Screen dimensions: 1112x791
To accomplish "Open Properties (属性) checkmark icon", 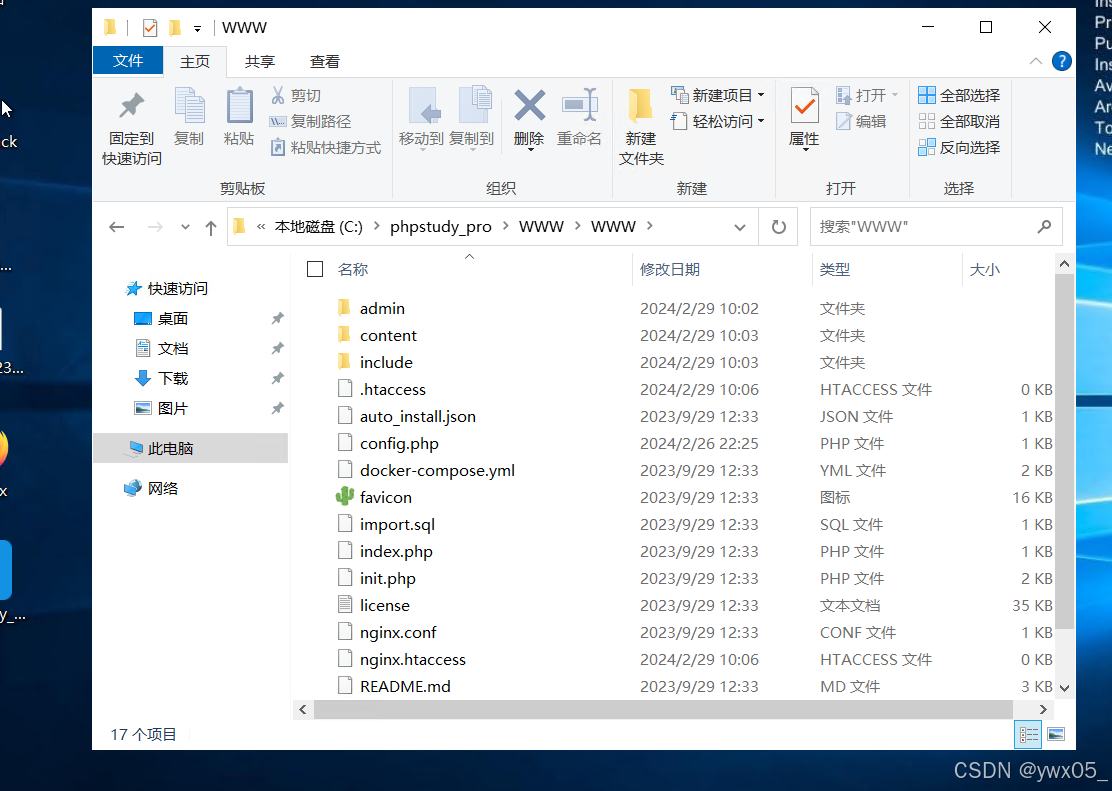I will tap(804, 106).
